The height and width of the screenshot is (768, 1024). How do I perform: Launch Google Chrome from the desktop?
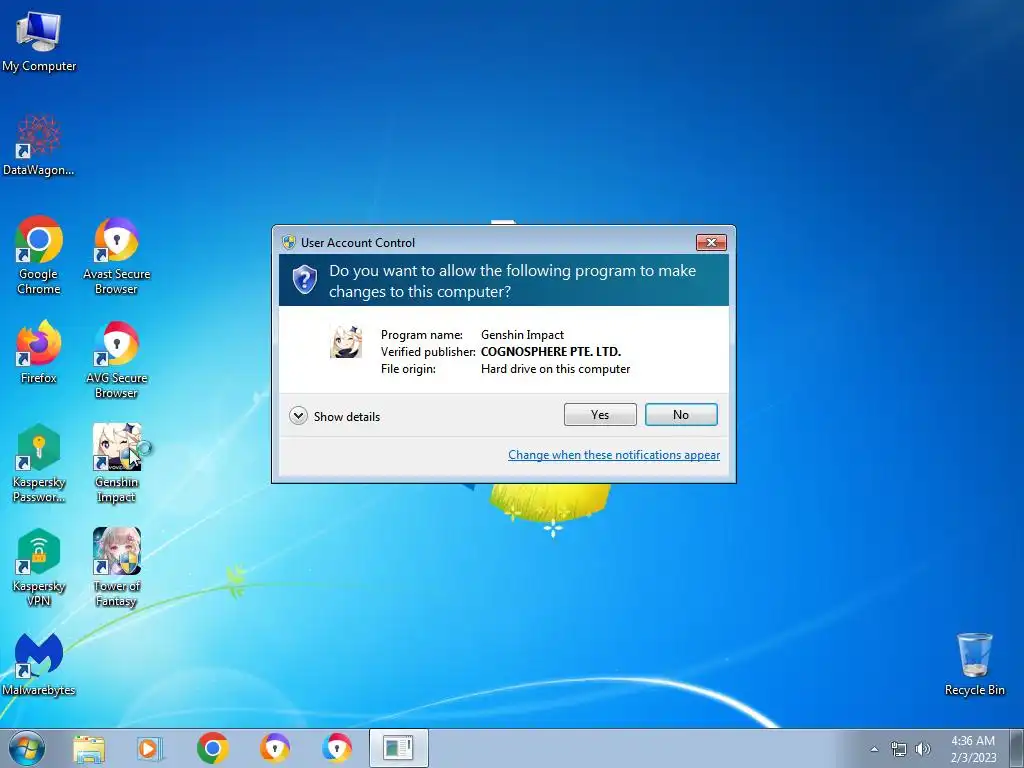[39, 255]
